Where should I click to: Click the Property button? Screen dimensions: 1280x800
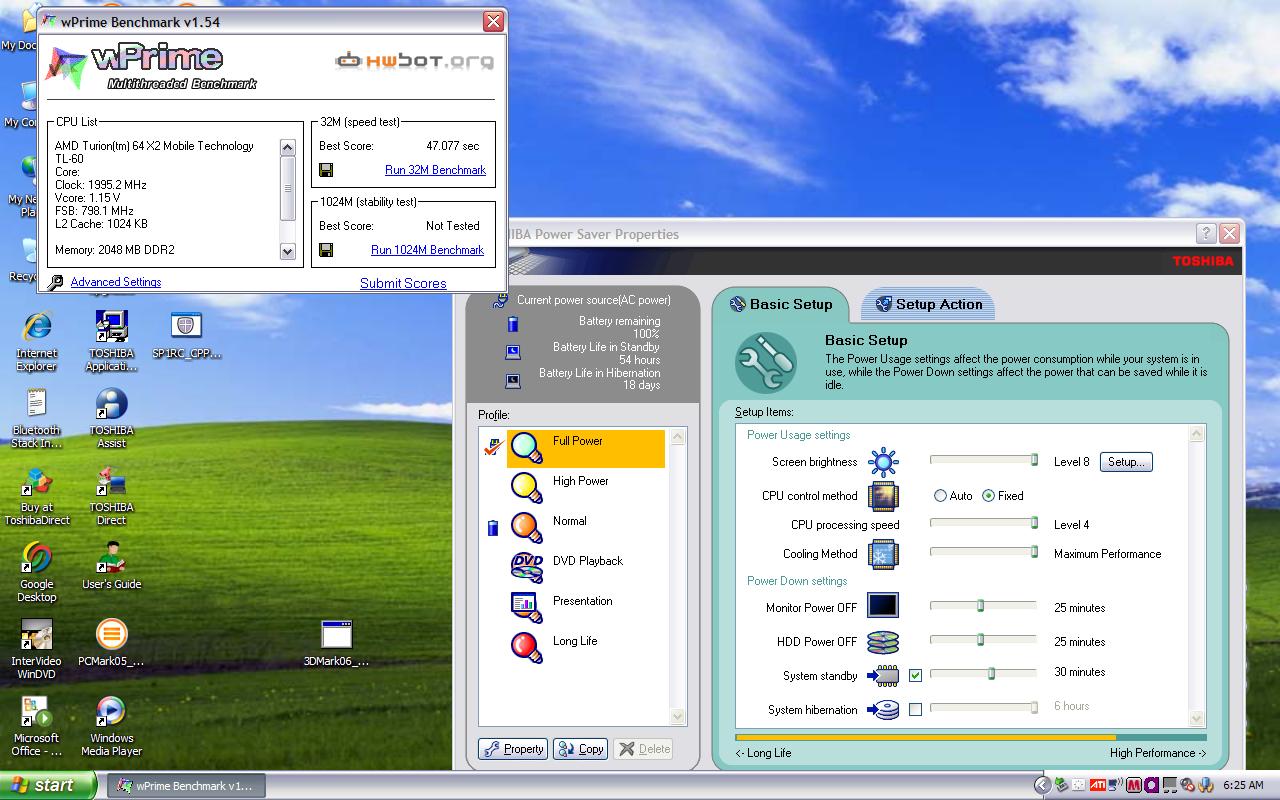(513, 749)
